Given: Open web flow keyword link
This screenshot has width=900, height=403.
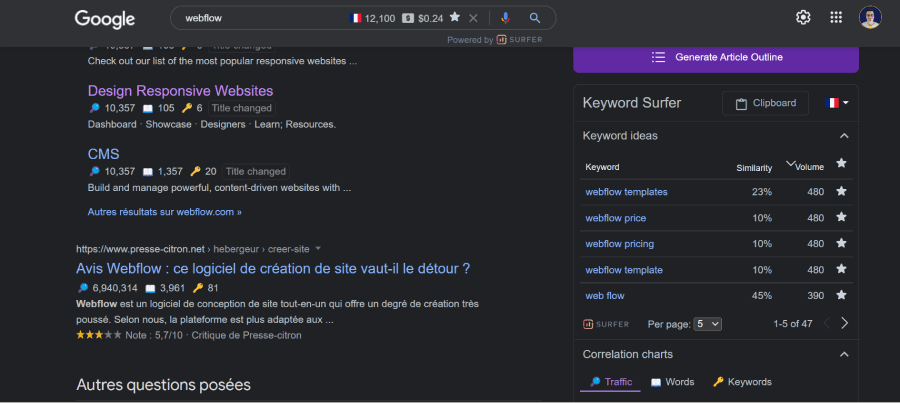Looking at the screenshot, I should click(604, 296).
